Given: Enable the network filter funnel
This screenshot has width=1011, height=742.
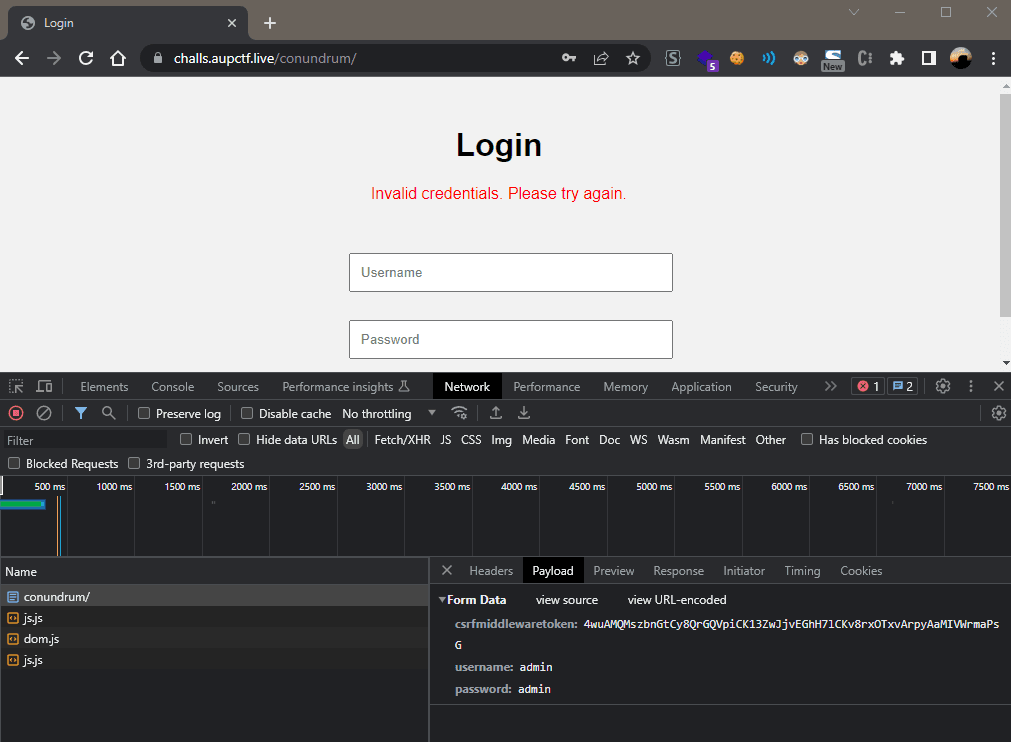Looking at the screenshot, I should (81, 413).
